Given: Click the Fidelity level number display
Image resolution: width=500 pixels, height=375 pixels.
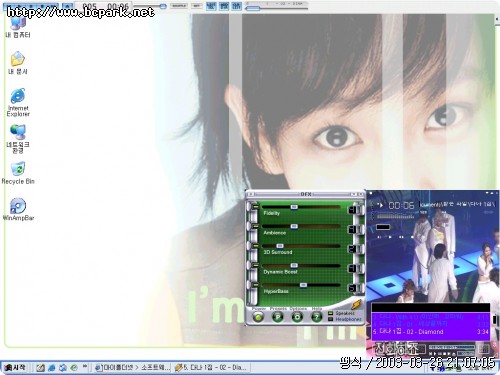Looking at the screenshot, I should pyautogui.click(x=352, y=210).
